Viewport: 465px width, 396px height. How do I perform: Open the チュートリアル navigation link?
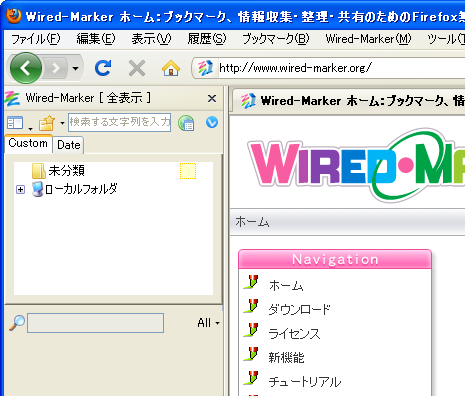coord(305,382)
